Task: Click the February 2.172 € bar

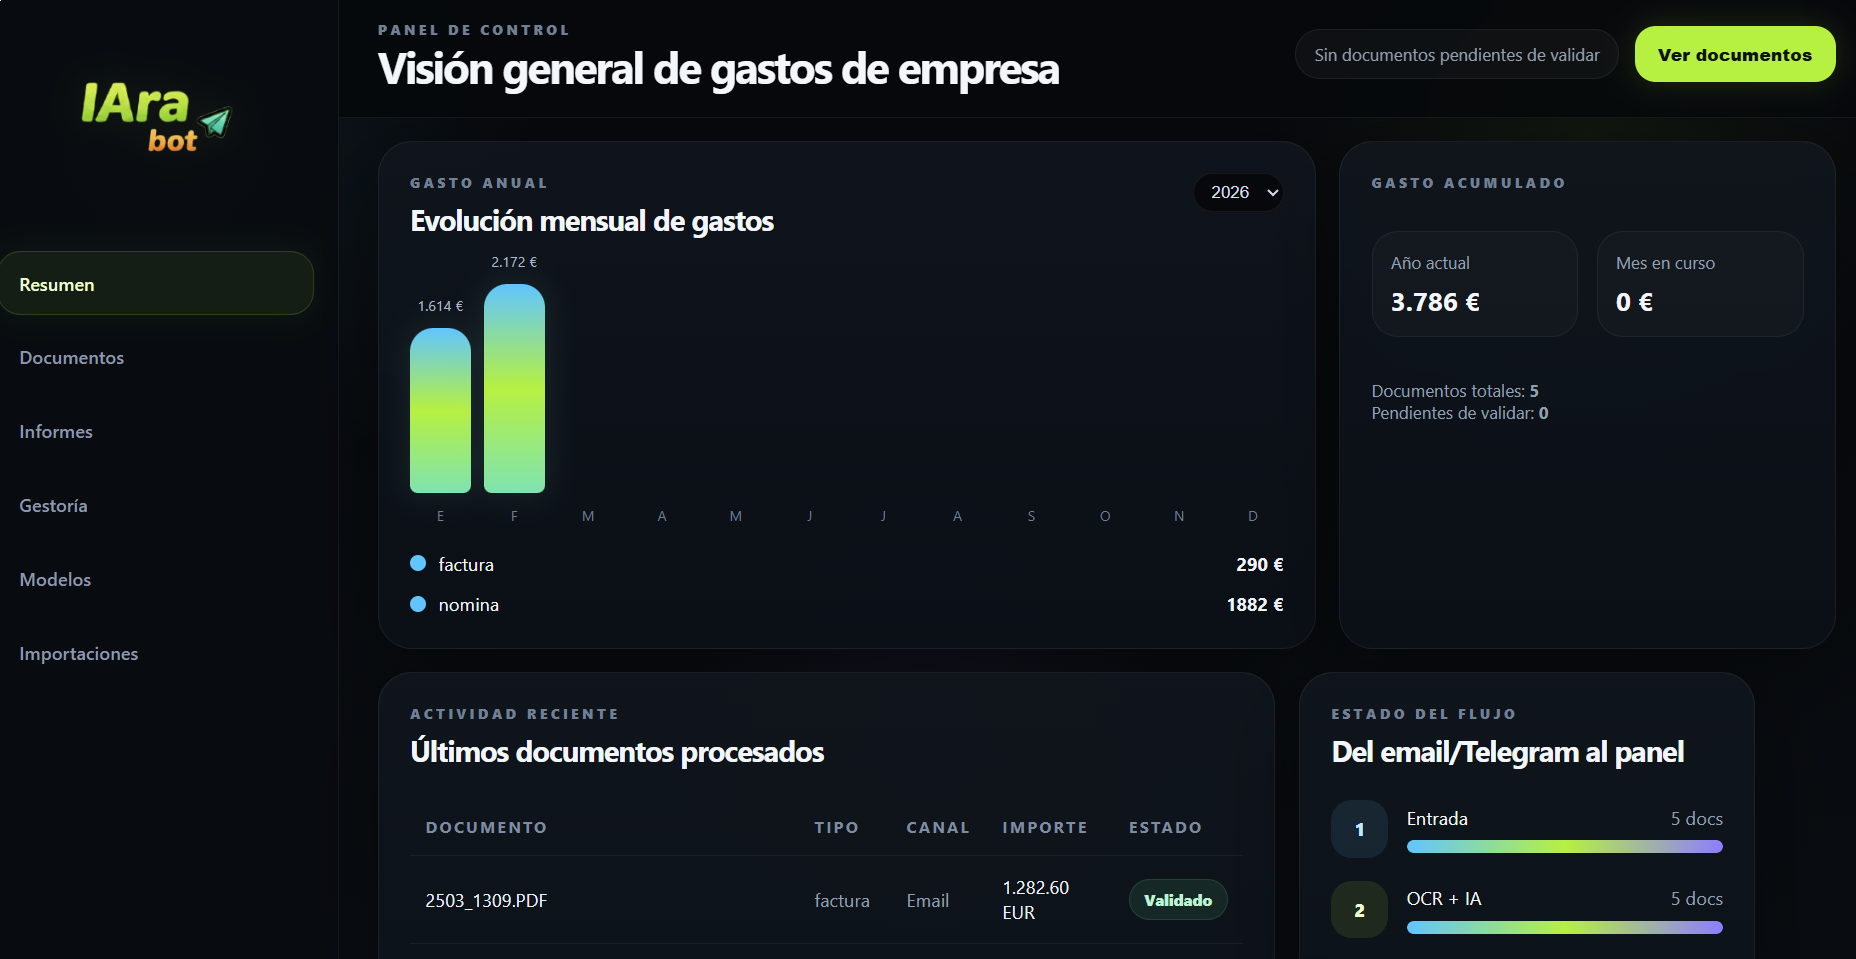Action: [x=514, y=389]
